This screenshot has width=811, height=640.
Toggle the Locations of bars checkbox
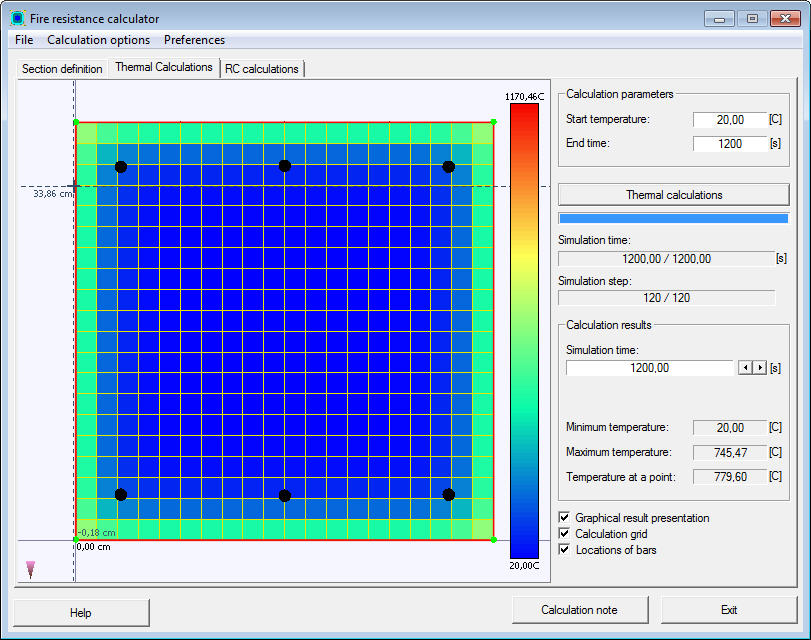point(564,549)
